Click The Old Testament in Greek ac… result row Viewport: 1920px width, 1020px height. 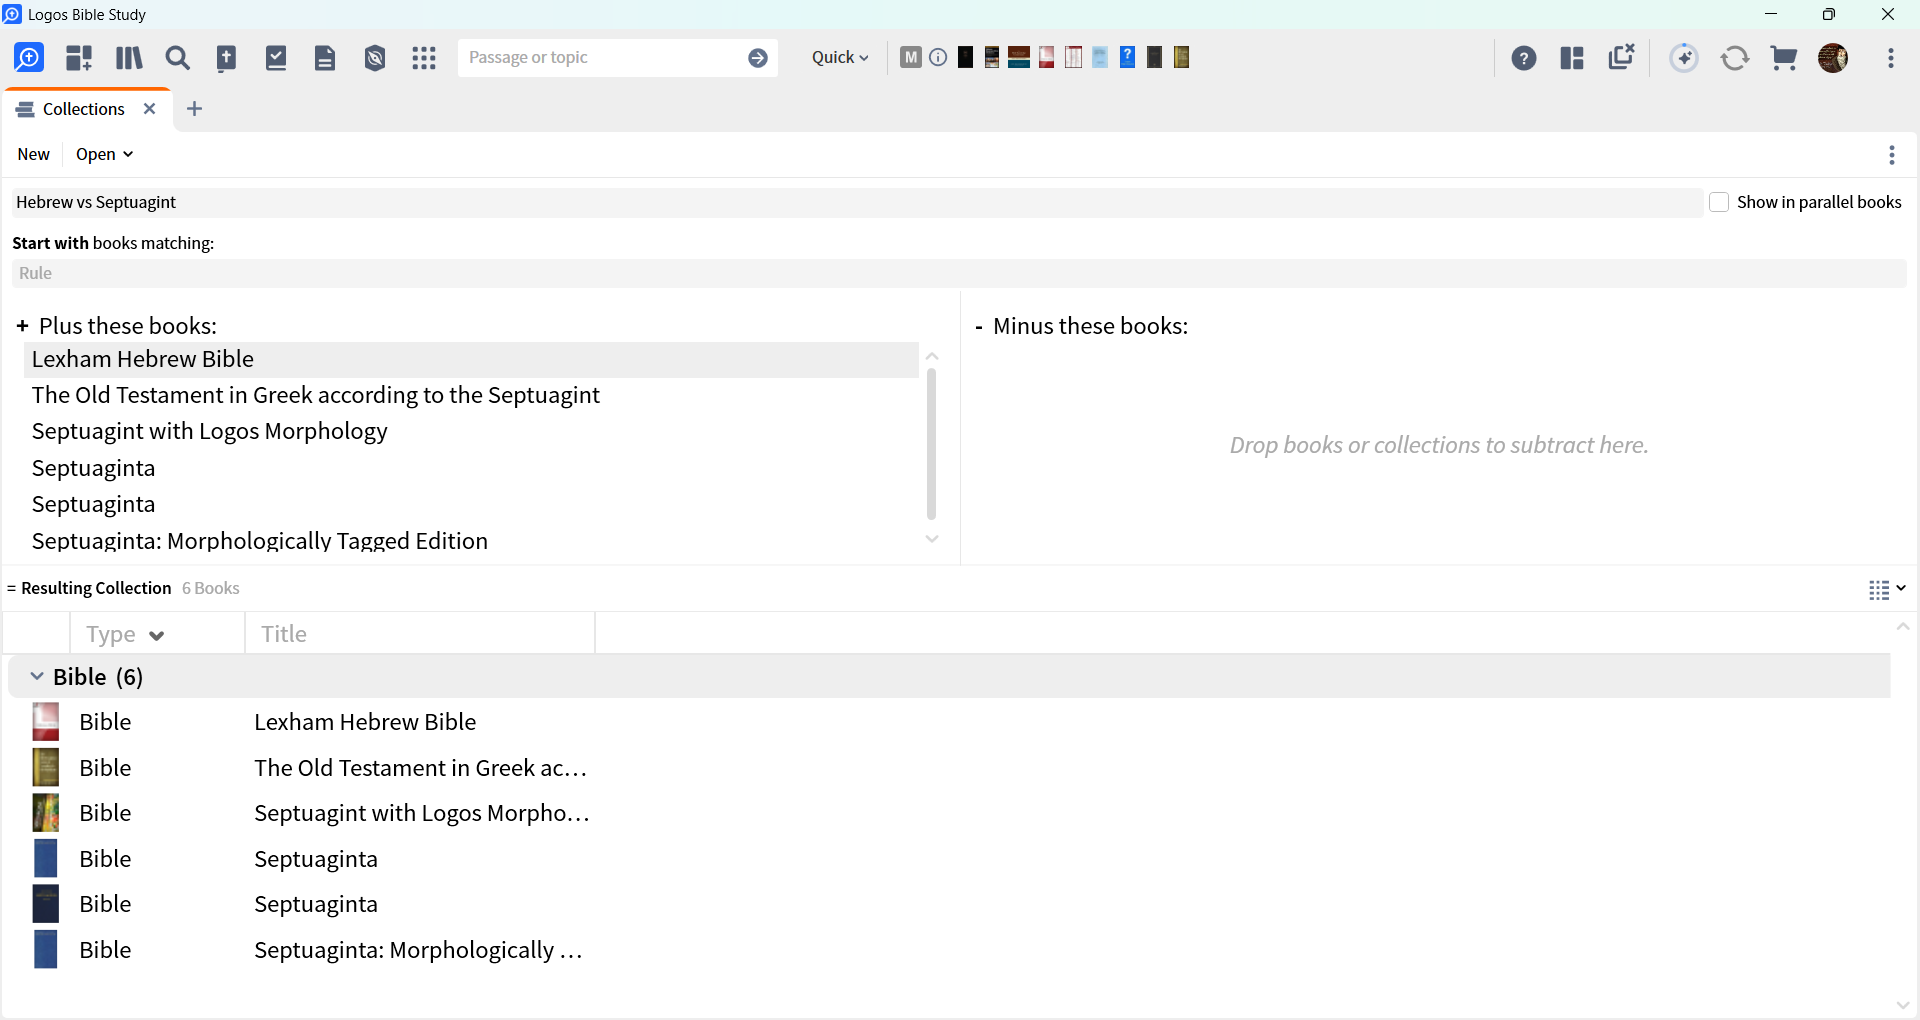[x=420, y=768]
